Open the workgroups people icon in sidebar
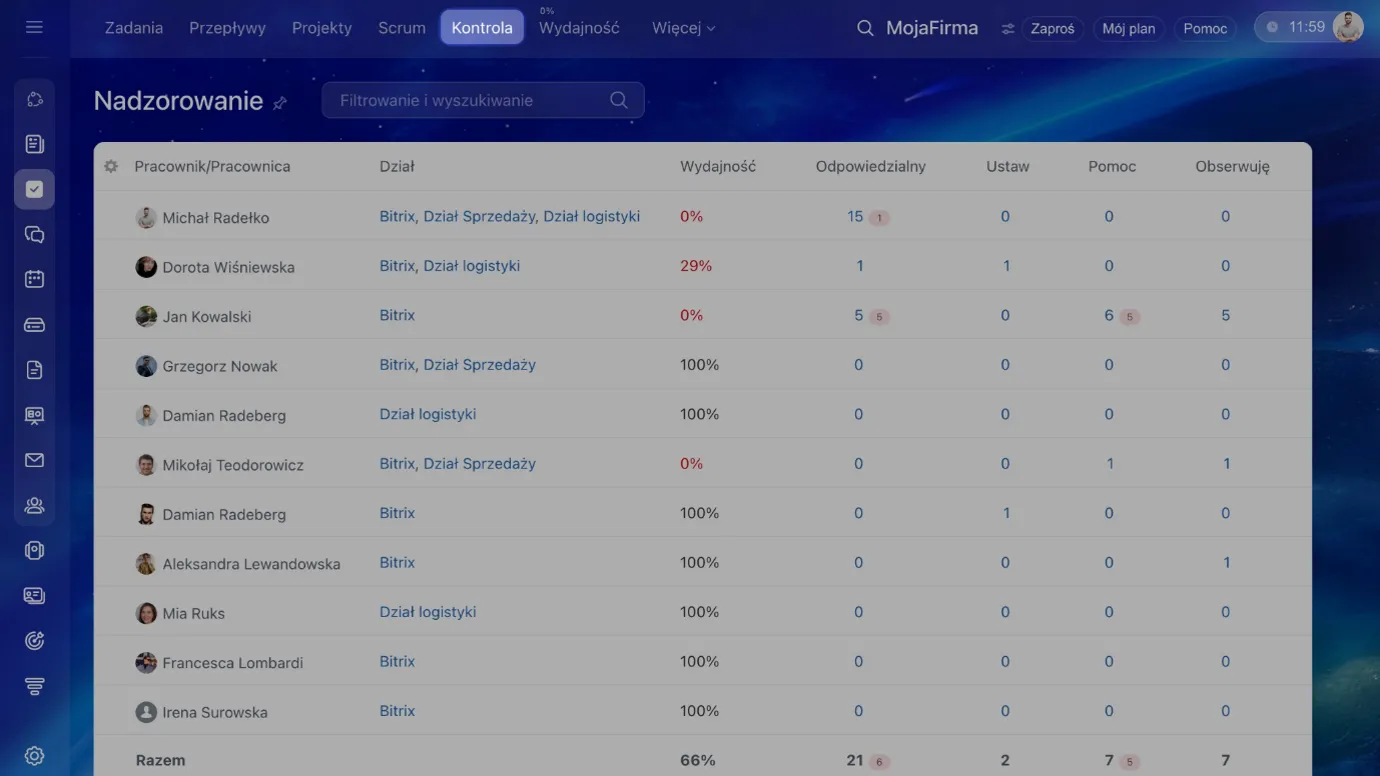This screenshot has width=1380, height=776. click(34, 506)
